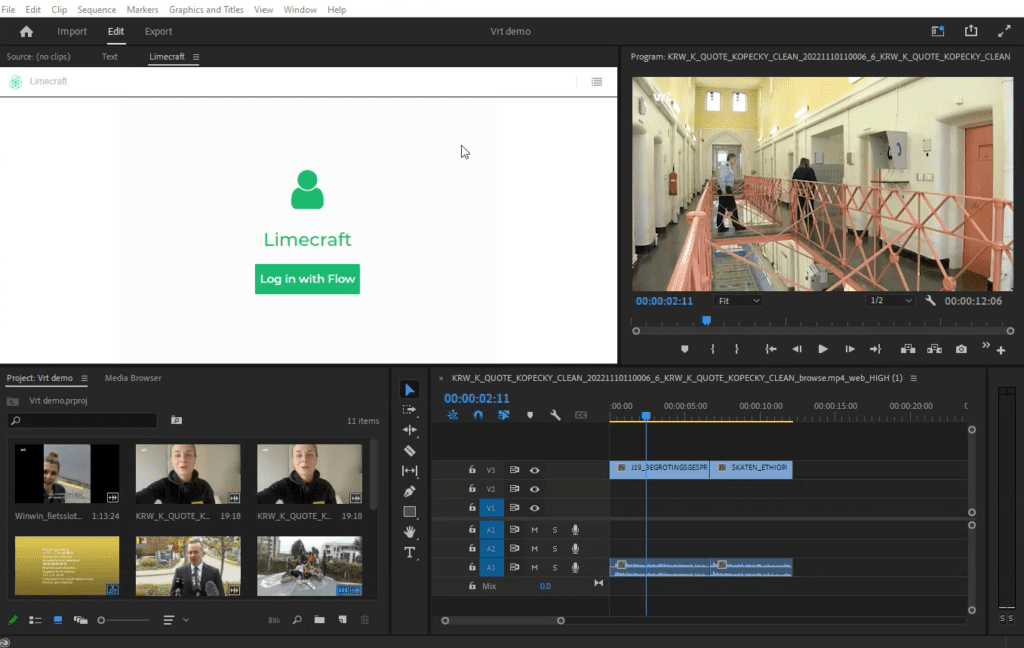Select the Track Select Forward tool
This screenshot has width=1024, height=648.
409,410
